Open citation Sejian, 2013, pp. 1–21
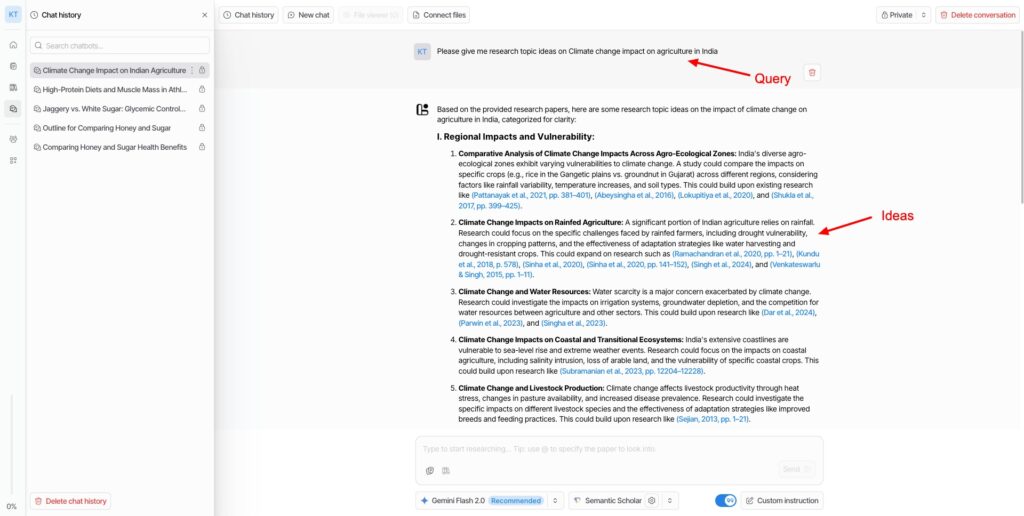 713,420
